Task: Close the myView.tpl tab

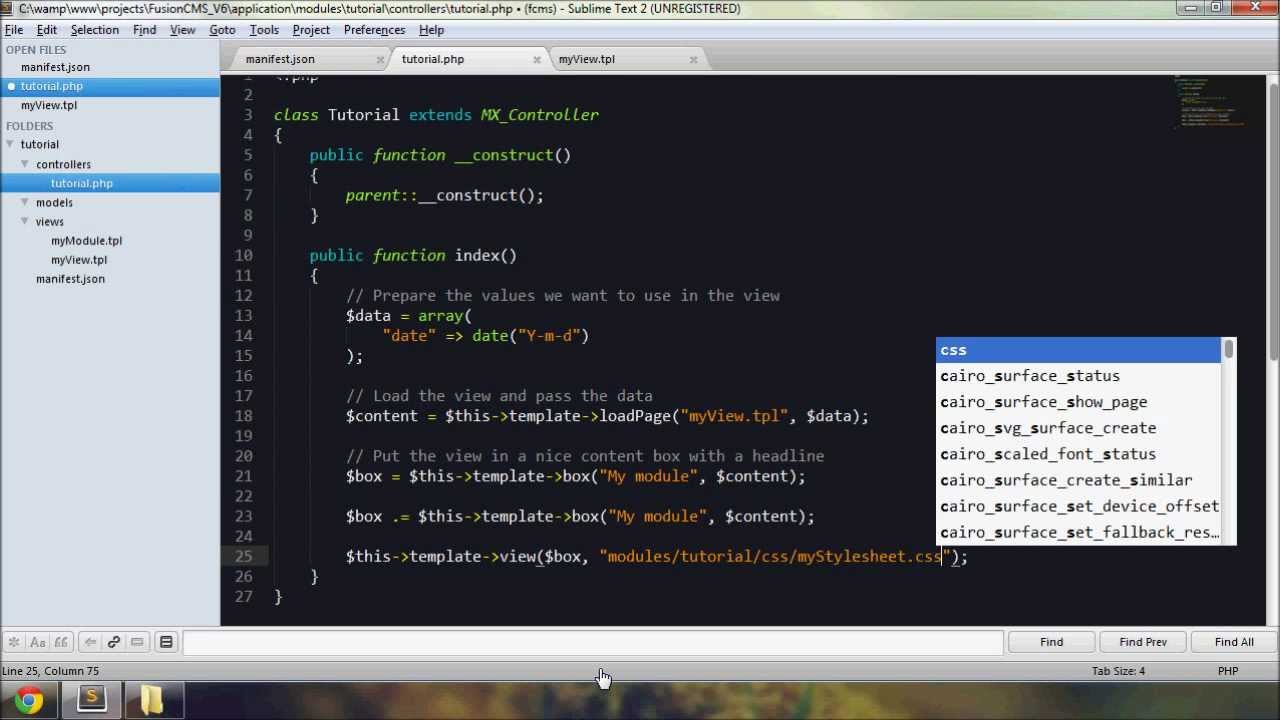Action: point(693,60)
